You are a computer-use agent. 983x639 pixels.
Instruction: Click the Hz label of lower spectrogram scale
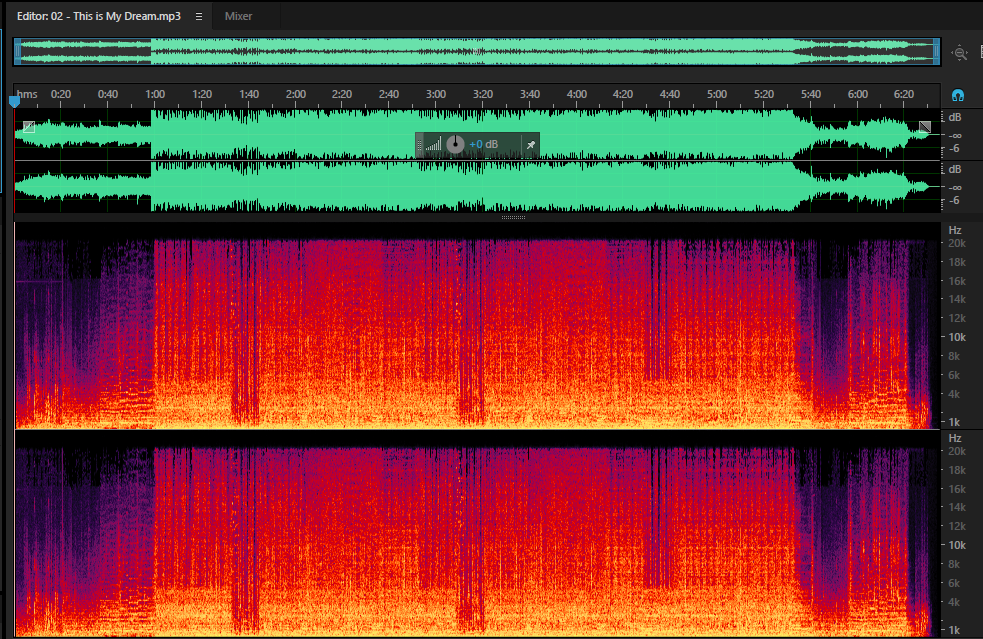[x=955, y=438]
